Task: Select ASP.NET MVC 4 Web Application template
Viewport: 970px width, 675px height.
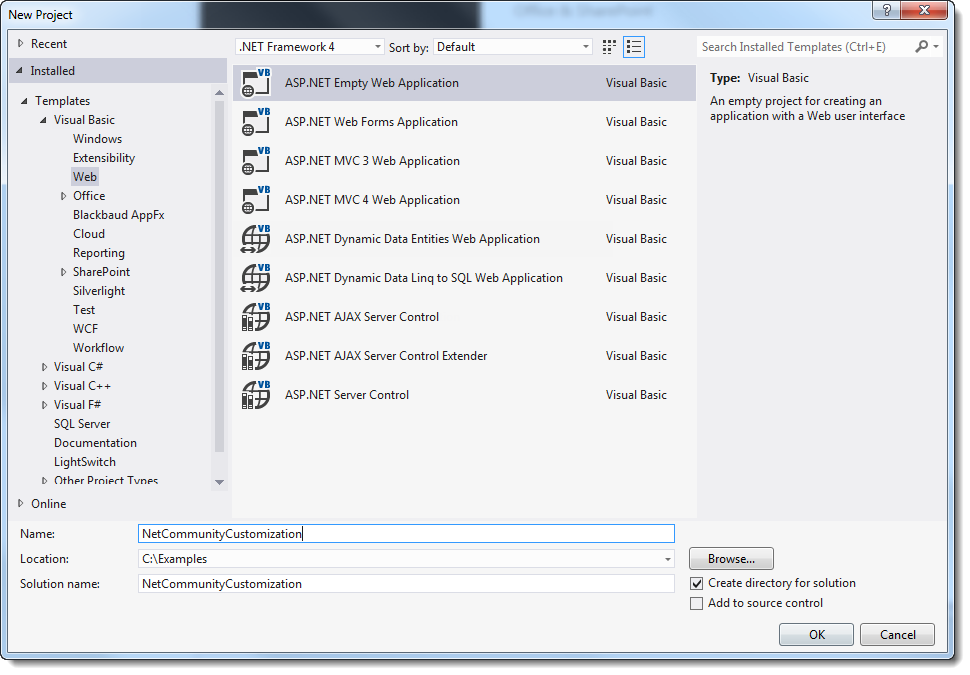Action: click(465, 200)
